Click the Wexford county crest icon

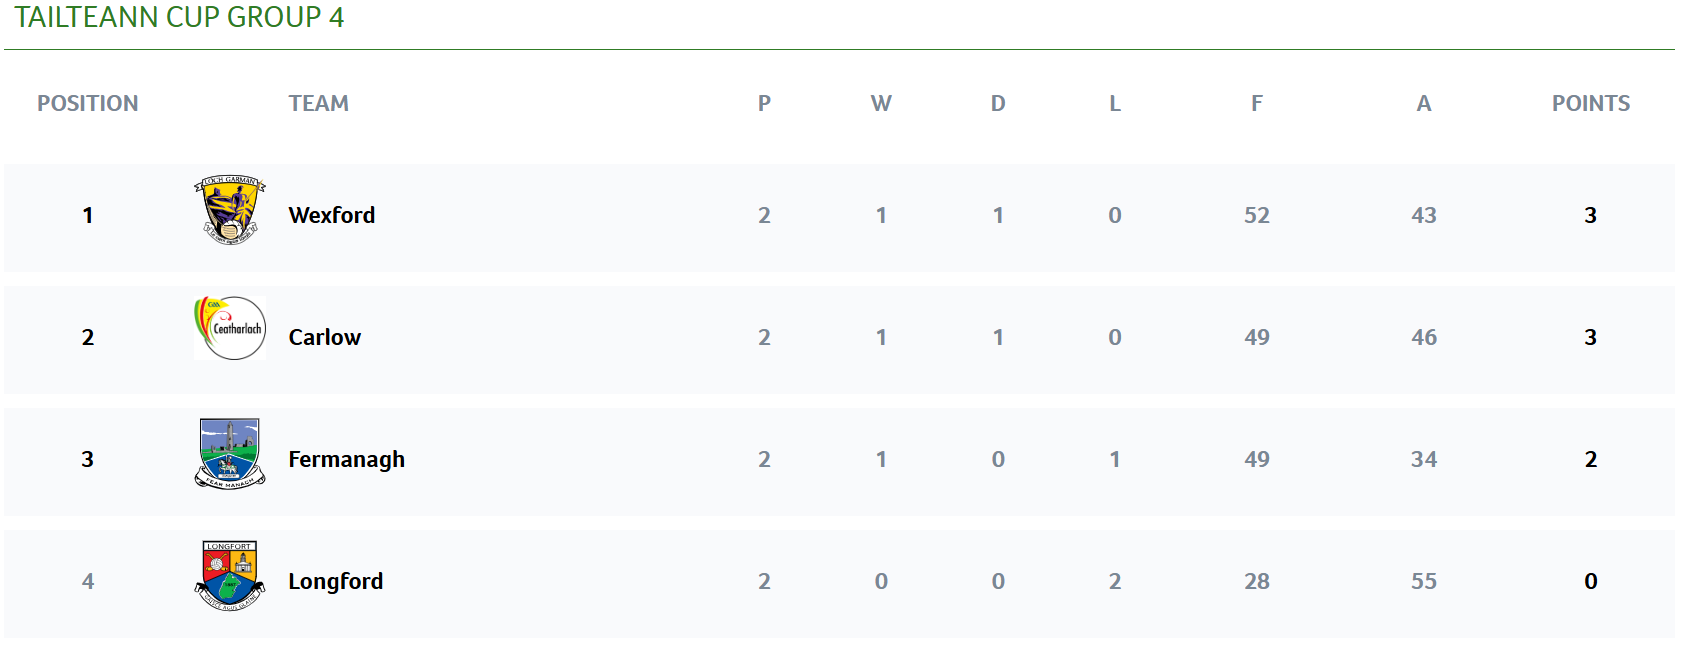coord(230,211)
